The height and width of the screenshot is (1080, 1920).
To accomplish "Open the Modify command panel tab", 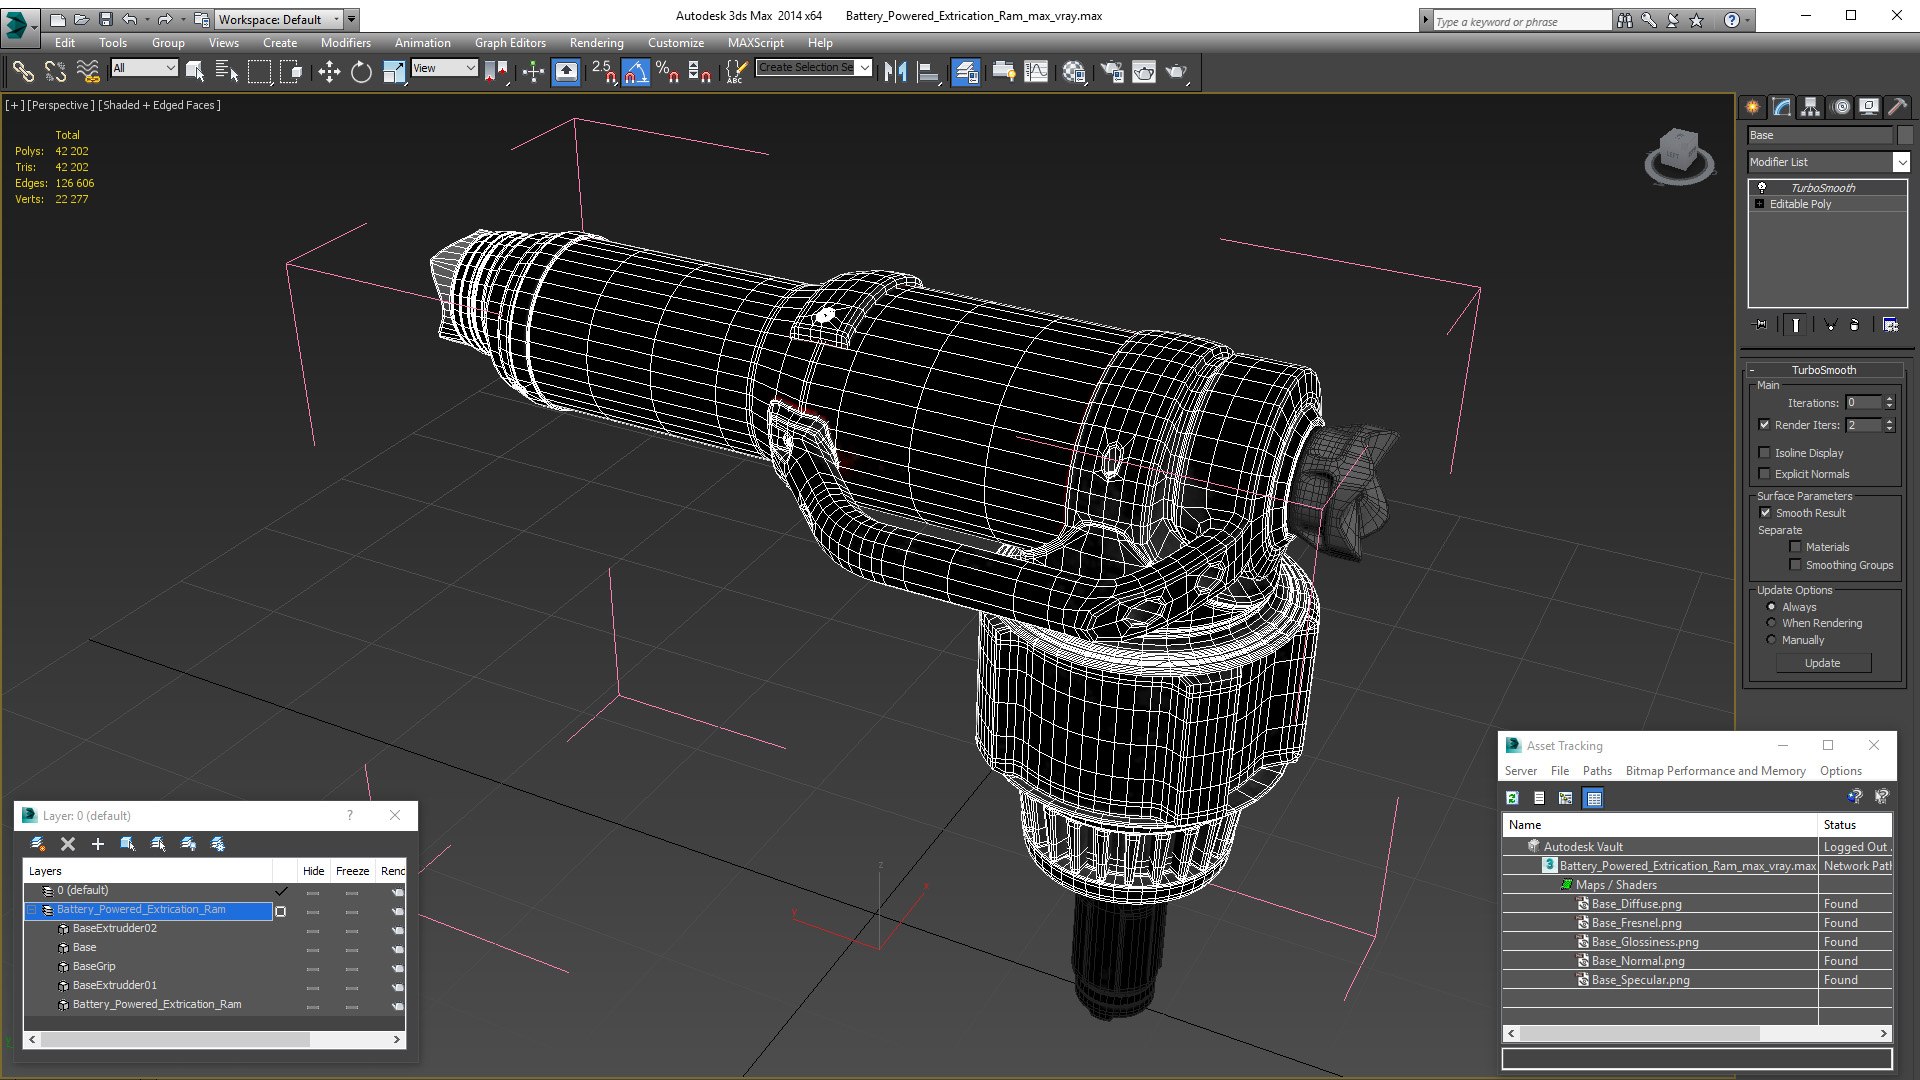I will pos(1782,107).
